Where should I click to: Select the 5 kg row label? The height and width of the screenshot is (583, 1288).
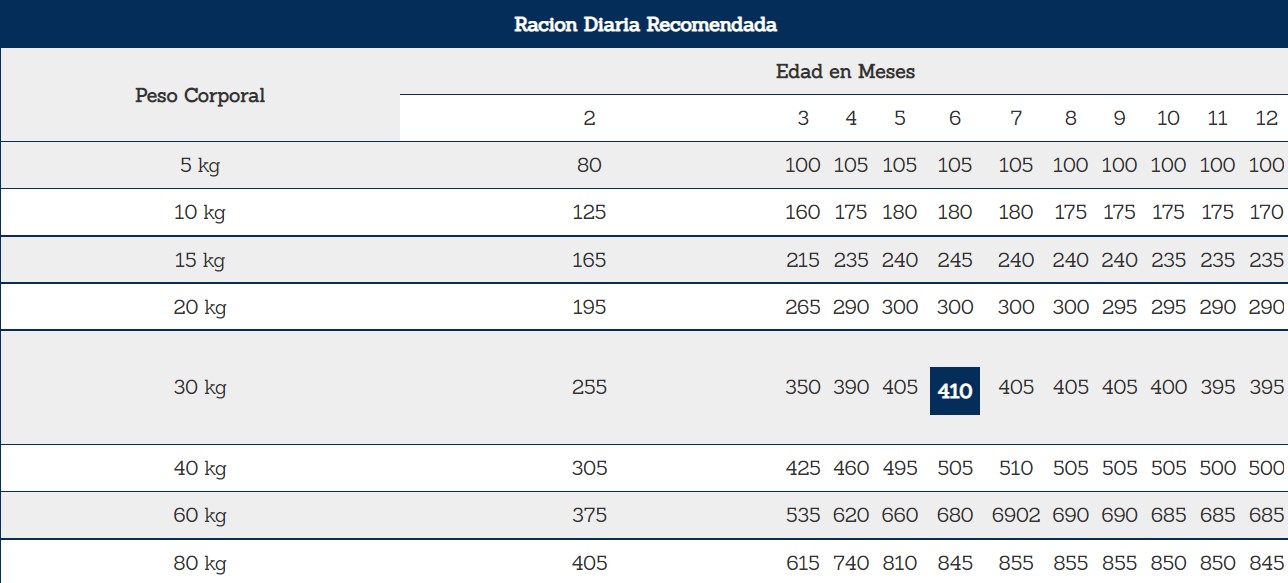click(200, 165)
